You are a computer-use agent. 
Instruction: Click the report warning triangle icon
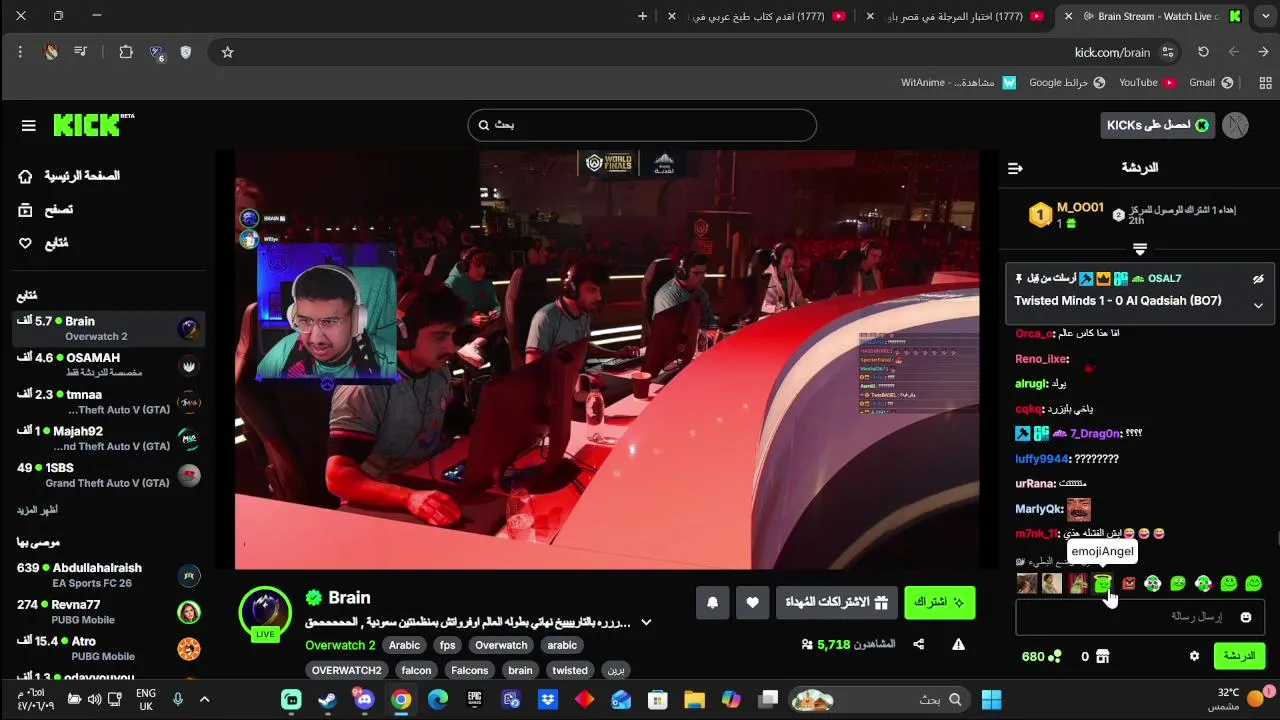click(x=958, y=644)
